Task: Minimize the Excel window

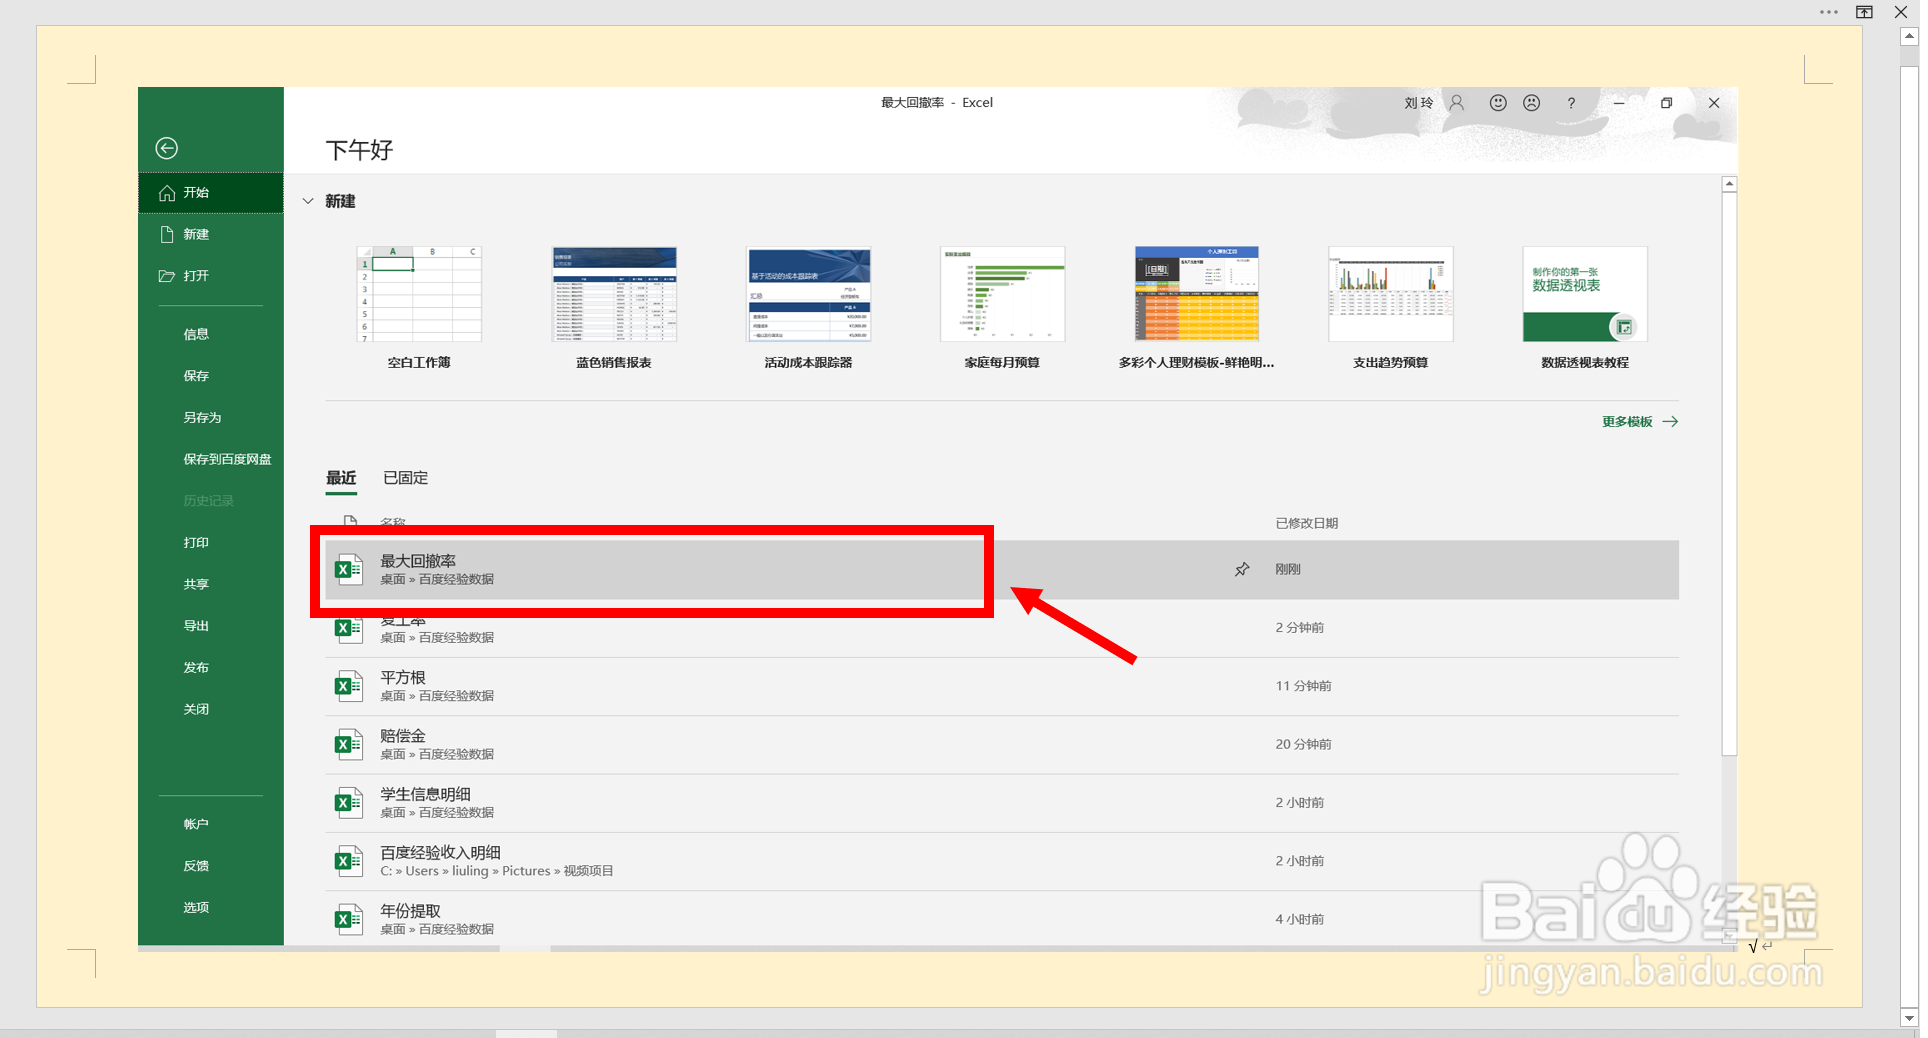Action: (1619, 103)
